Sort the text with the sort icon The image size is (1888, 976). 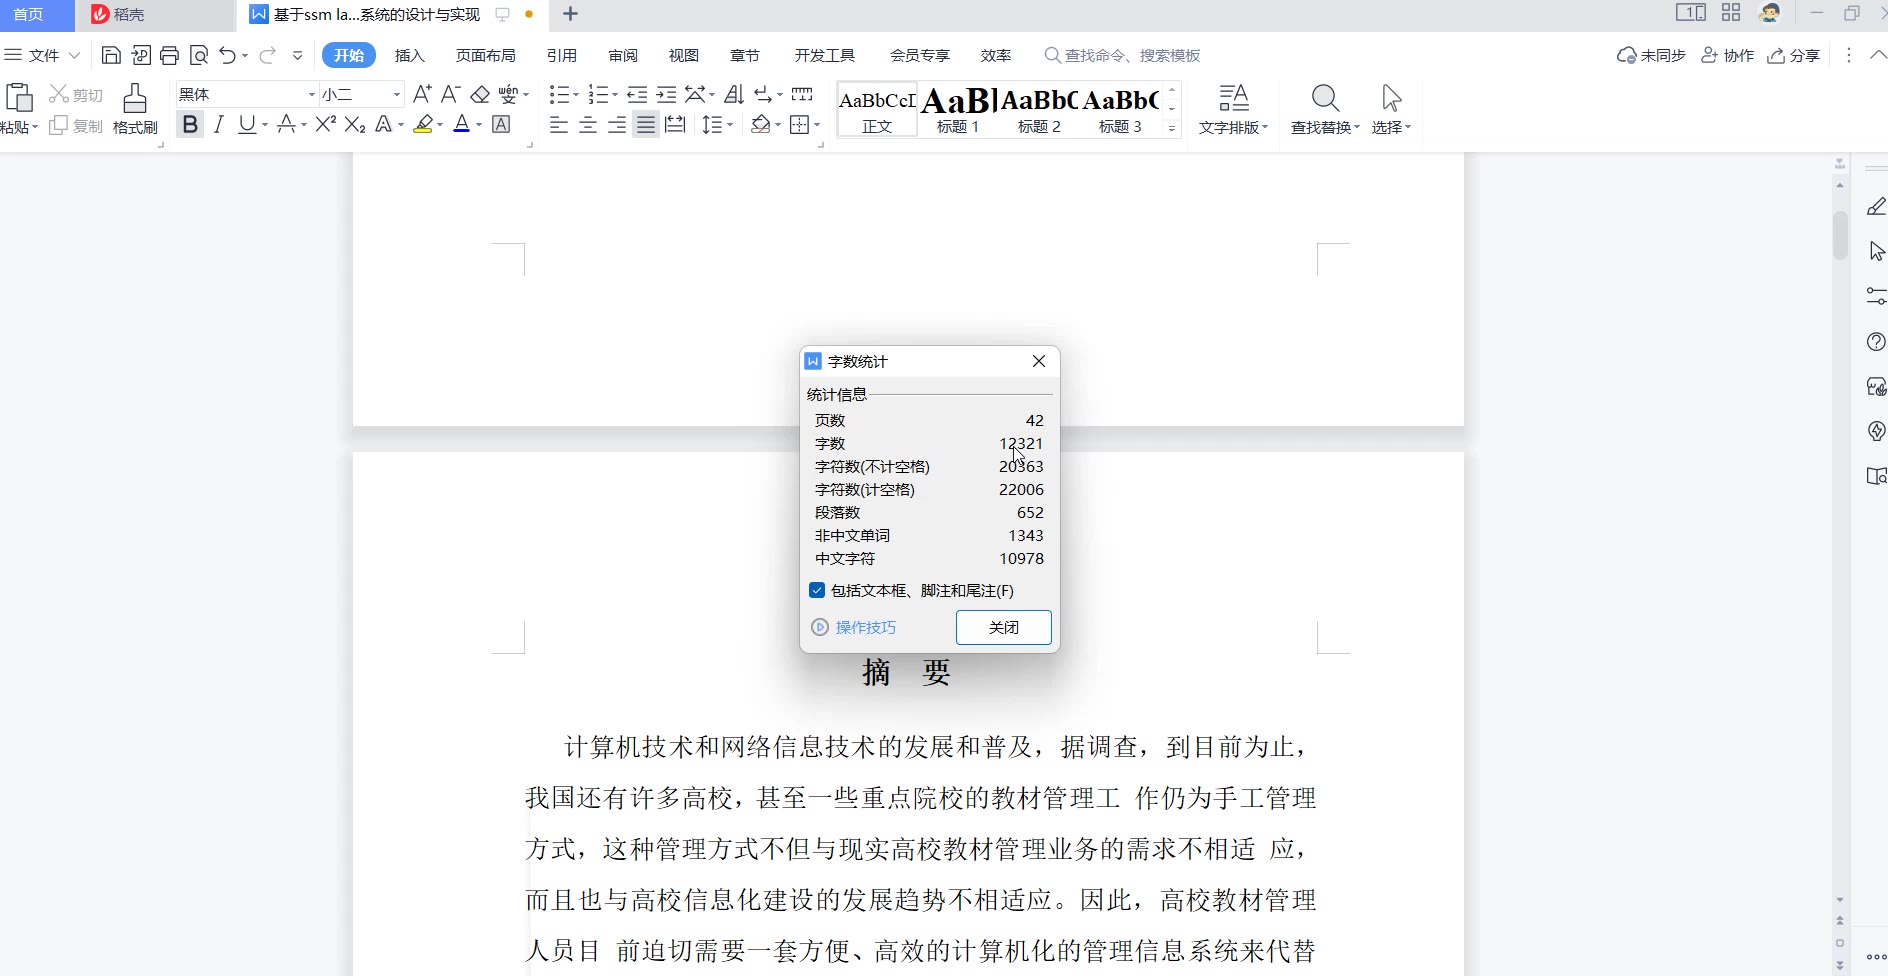pyautogui.click(x=734, y=94)
